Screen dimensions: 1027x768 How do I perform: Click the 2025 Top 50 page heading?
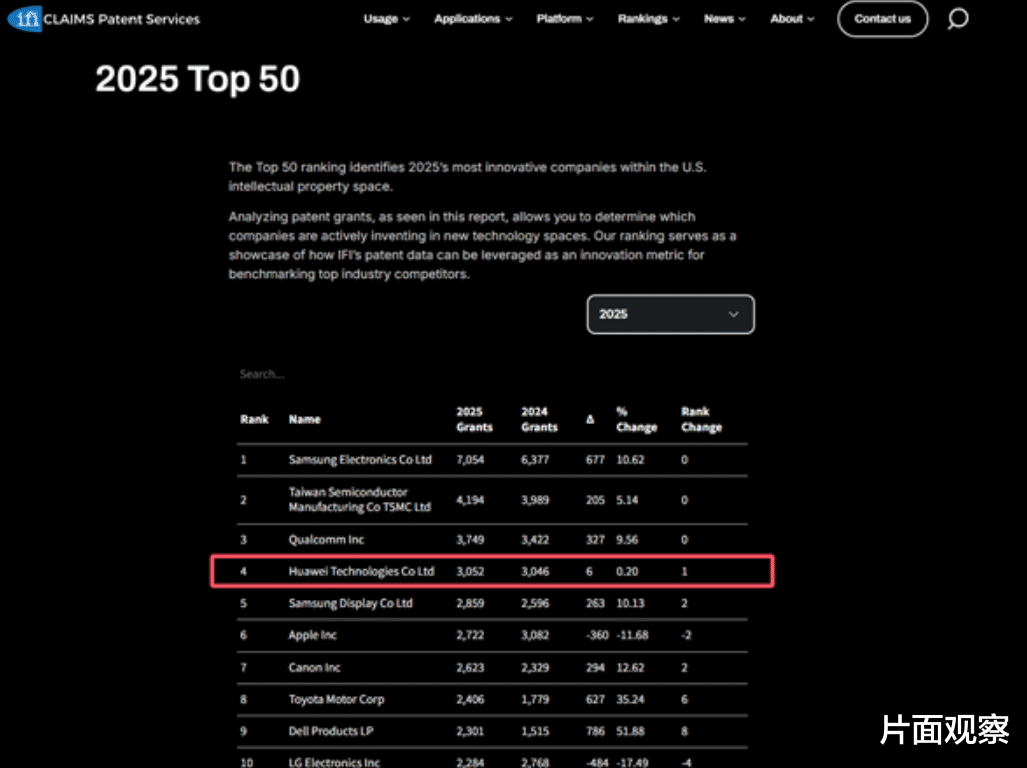tap(197, 79)
